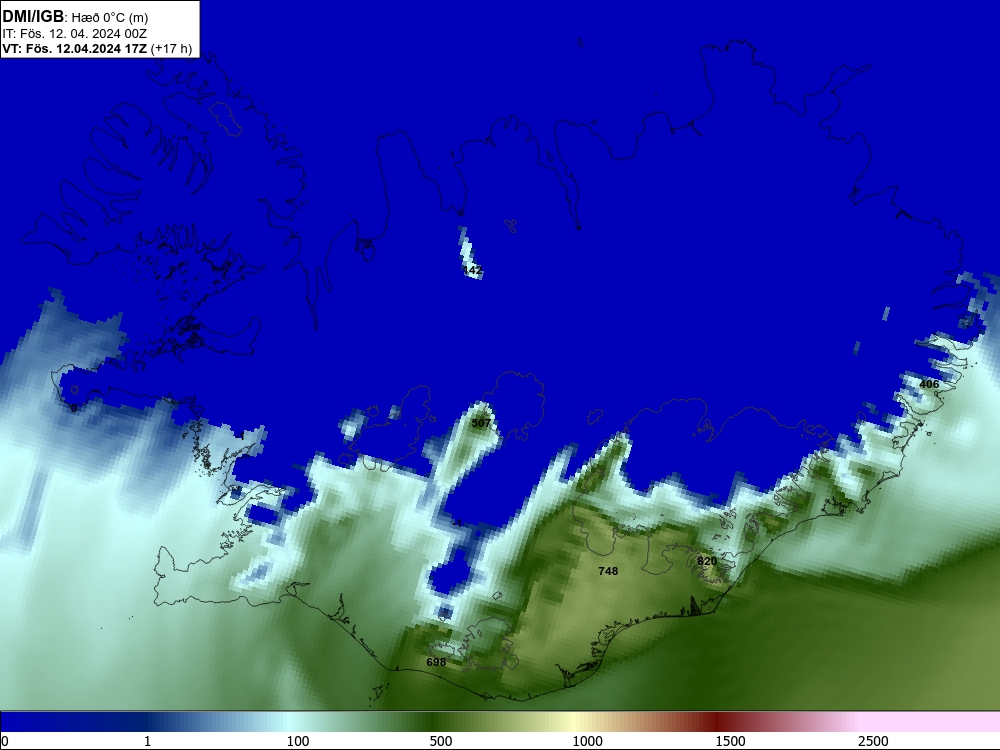
Task: Click the 500 label on the scale
Action: (x=441, y=741)
